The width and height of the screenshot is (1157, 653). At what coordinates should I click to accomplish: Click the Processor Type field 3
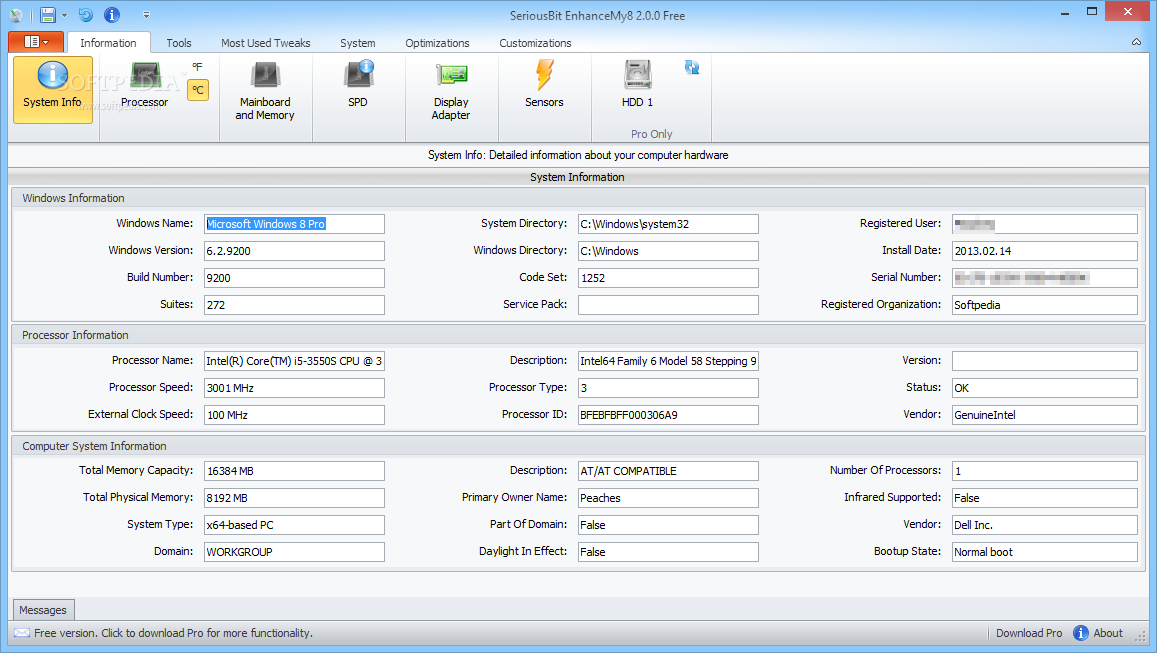point(668,387)
